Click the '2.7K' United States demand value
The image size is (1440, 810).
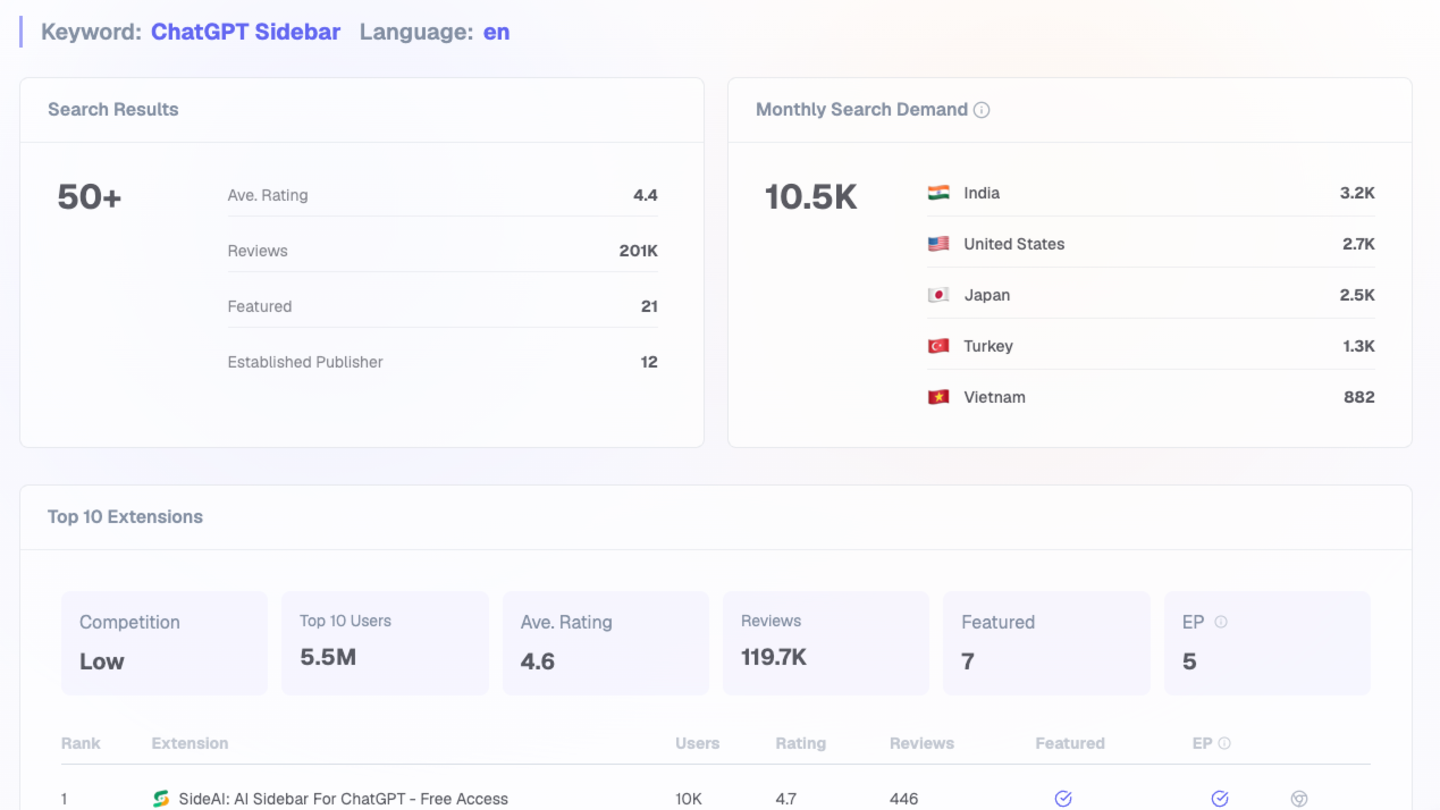[x=1358, y=244]
